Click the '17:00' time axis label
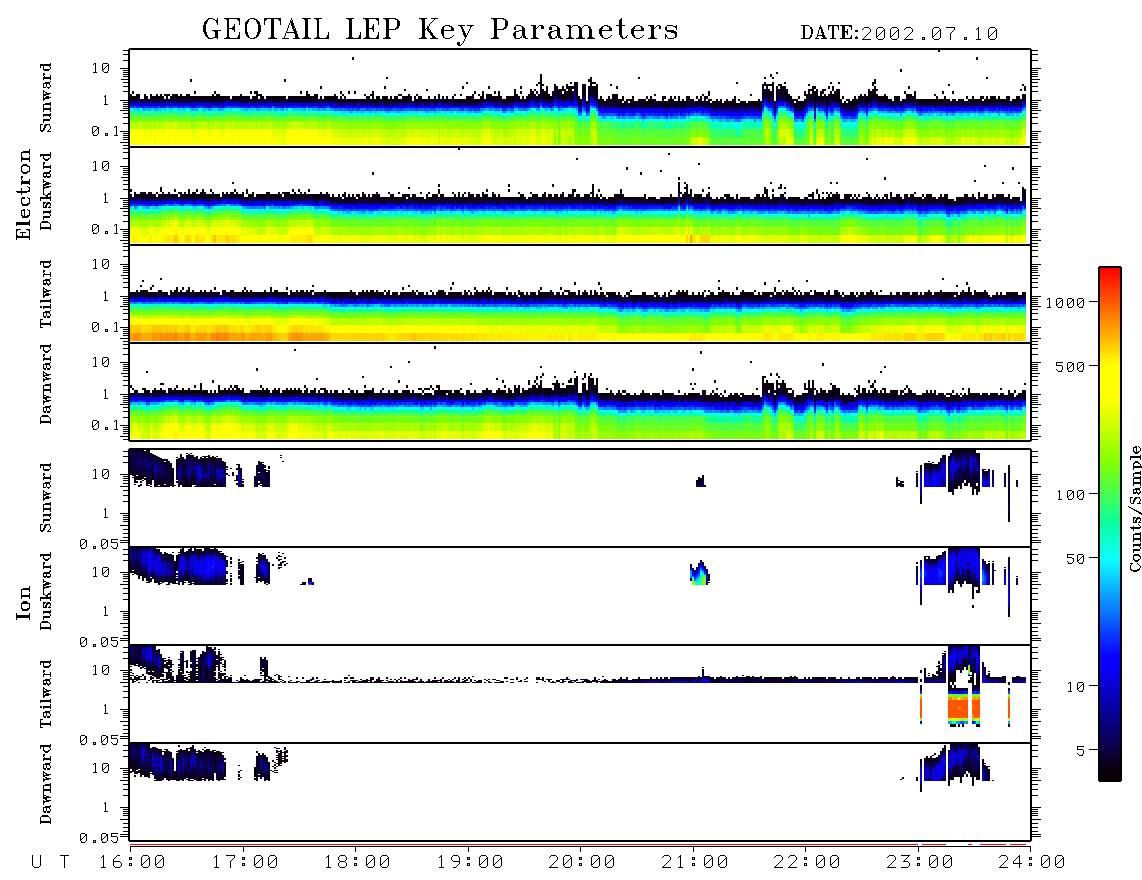This screenshot has width=1142, height=880. point(244,863)
